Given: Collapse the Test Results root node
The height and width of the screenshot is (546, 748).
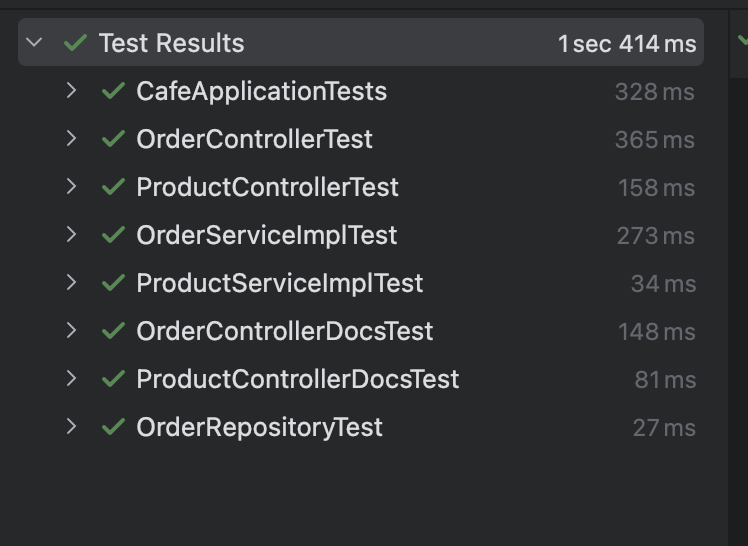Looking at the screenshot, I should tap(35, 43).
